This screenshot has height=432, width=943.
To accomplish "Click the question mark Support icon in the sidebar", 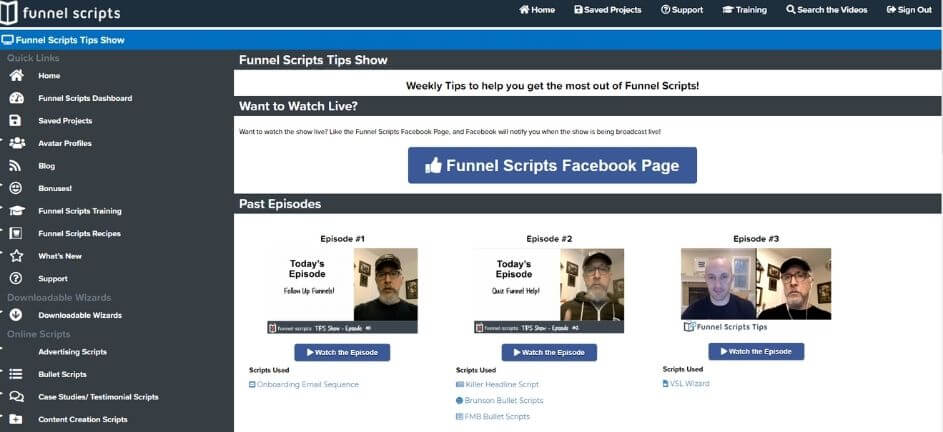I will click(16, 279).
